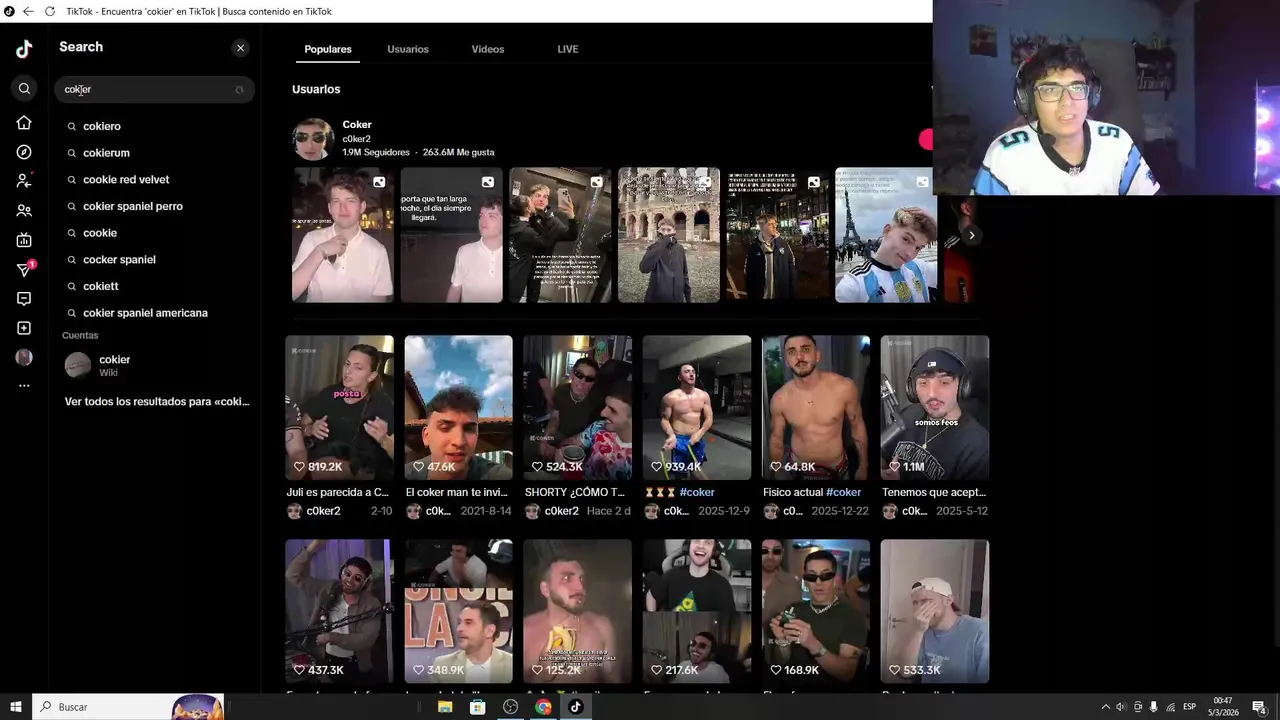Open video with 1.1M likes
1280x720 pixels.
(x=935, y=407)
